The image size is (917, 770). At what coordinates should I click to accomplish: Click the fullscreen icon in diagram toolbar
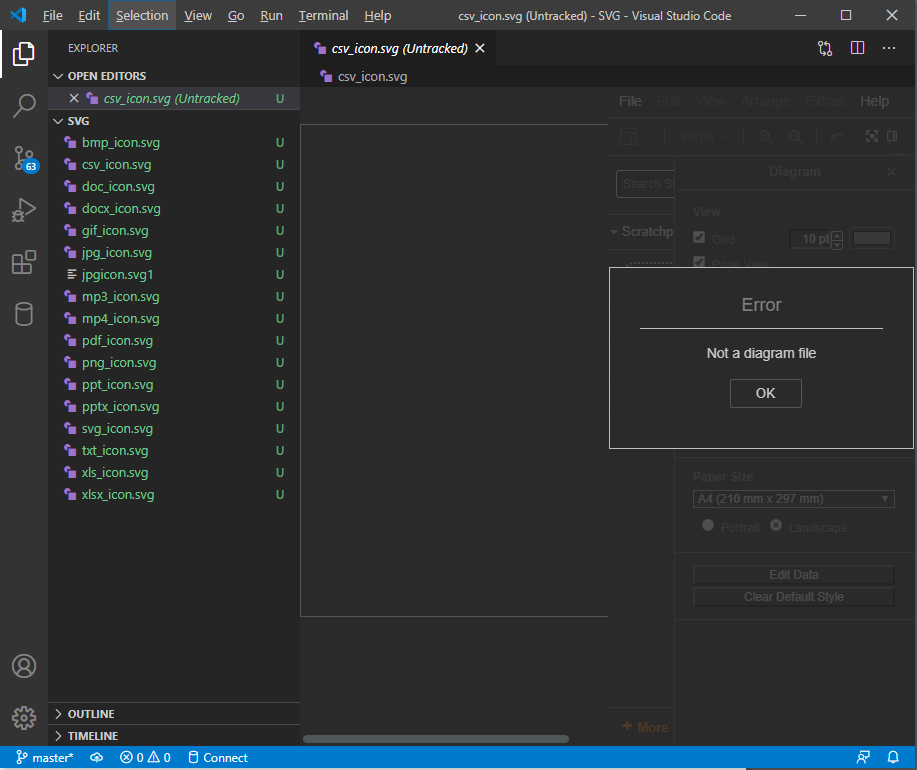coord(871,136)
